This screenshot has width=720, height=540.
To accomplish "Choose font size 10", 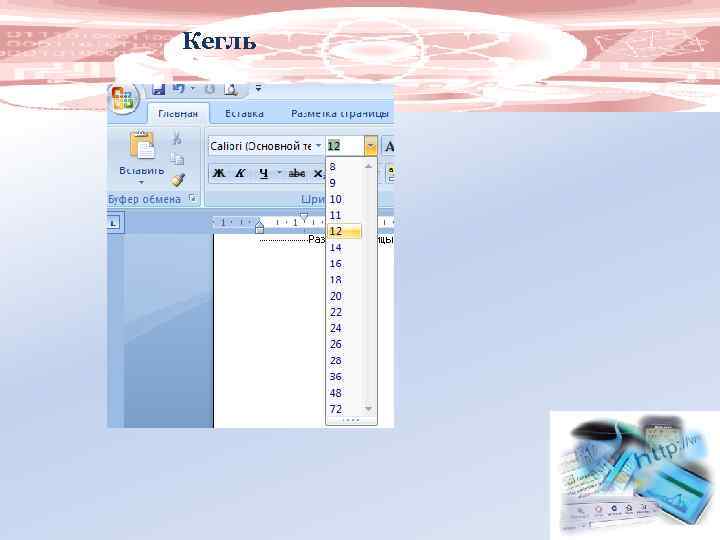I will pyautogui.click(x=344, y=199).
